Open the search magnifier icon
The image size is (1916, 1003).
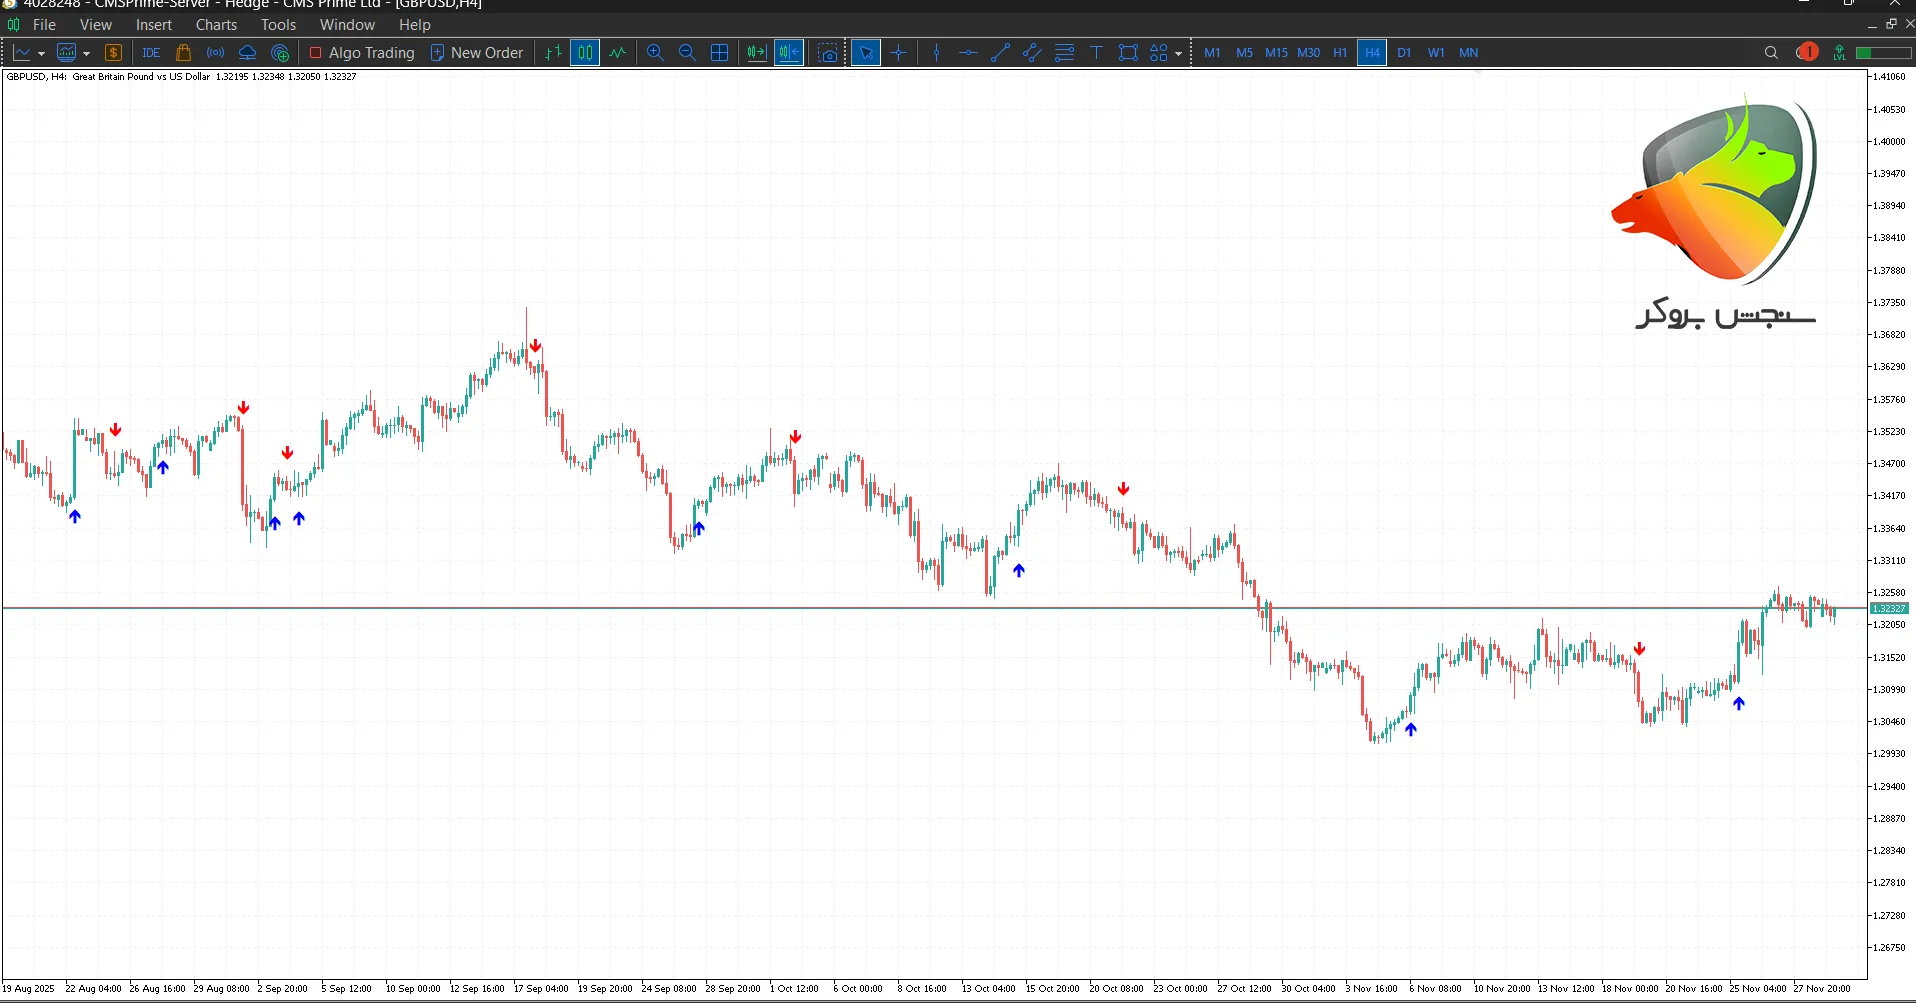click(x=1771, y=53)
